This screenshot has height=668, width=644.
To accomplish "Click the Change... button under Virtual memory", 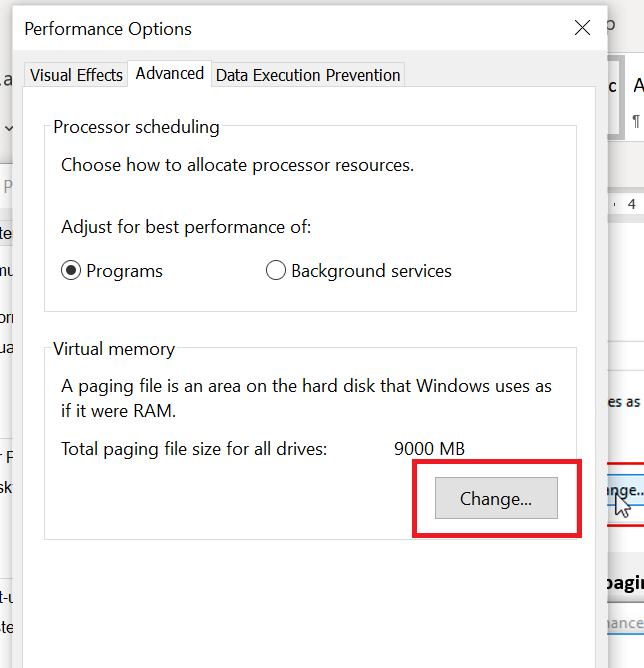I will 496,498.
